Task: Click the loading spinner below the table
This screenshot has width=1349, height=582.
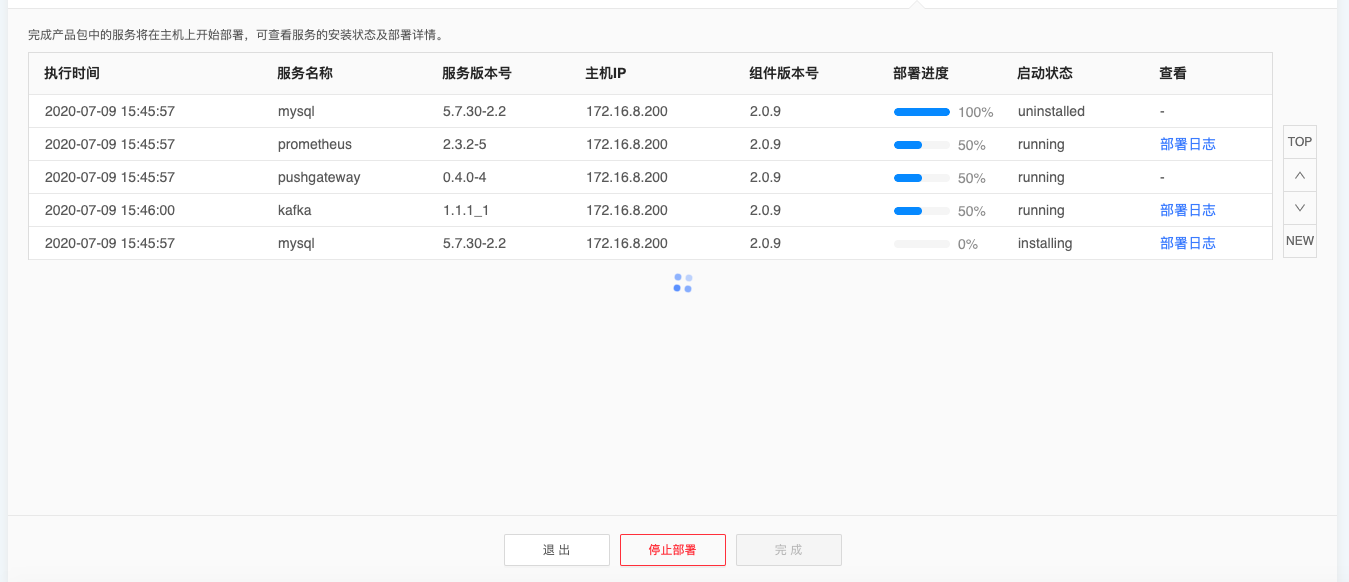Action: point(683,283)
